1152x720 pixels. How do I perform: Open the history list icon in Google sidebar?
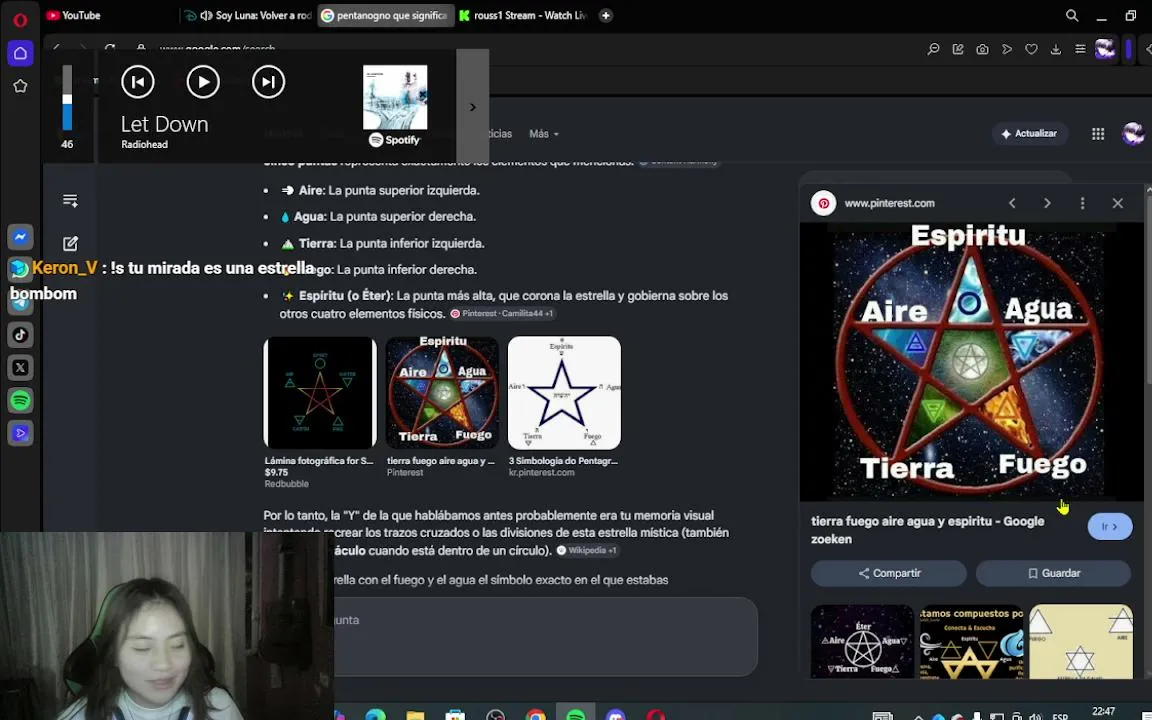[x=71, y=201]
